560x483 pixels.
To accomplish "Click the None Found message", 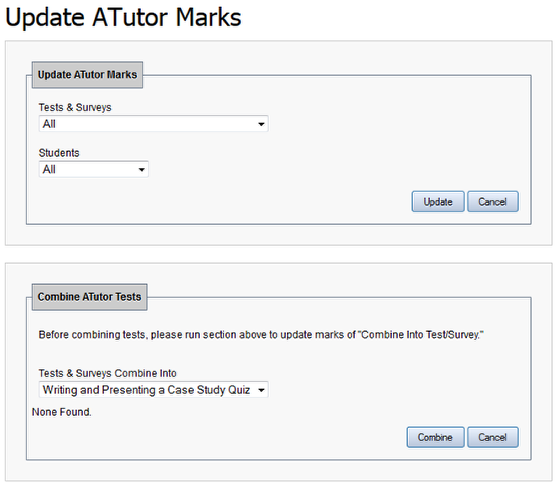I will click(x=62, y=412).
